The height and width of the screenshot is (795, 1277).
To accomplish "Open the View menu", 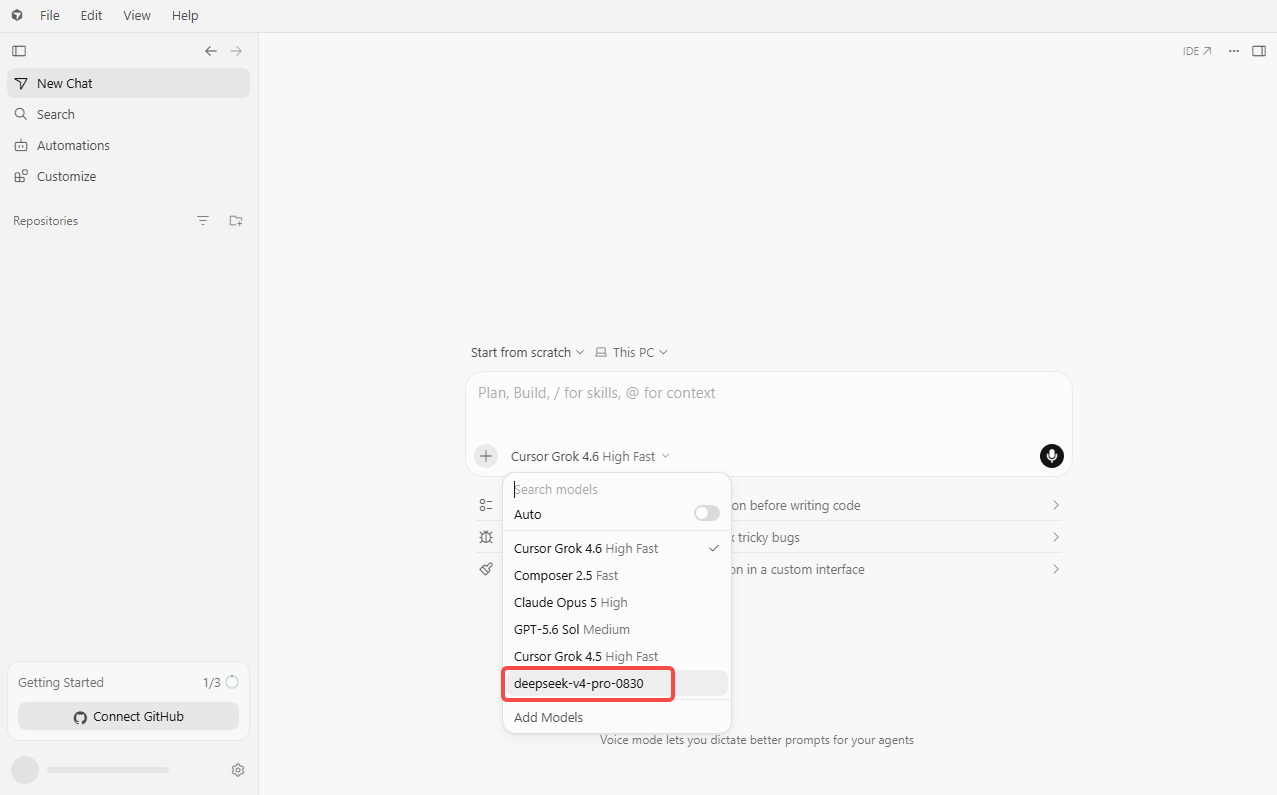I will pyautogui.click(x=137, y=16).
